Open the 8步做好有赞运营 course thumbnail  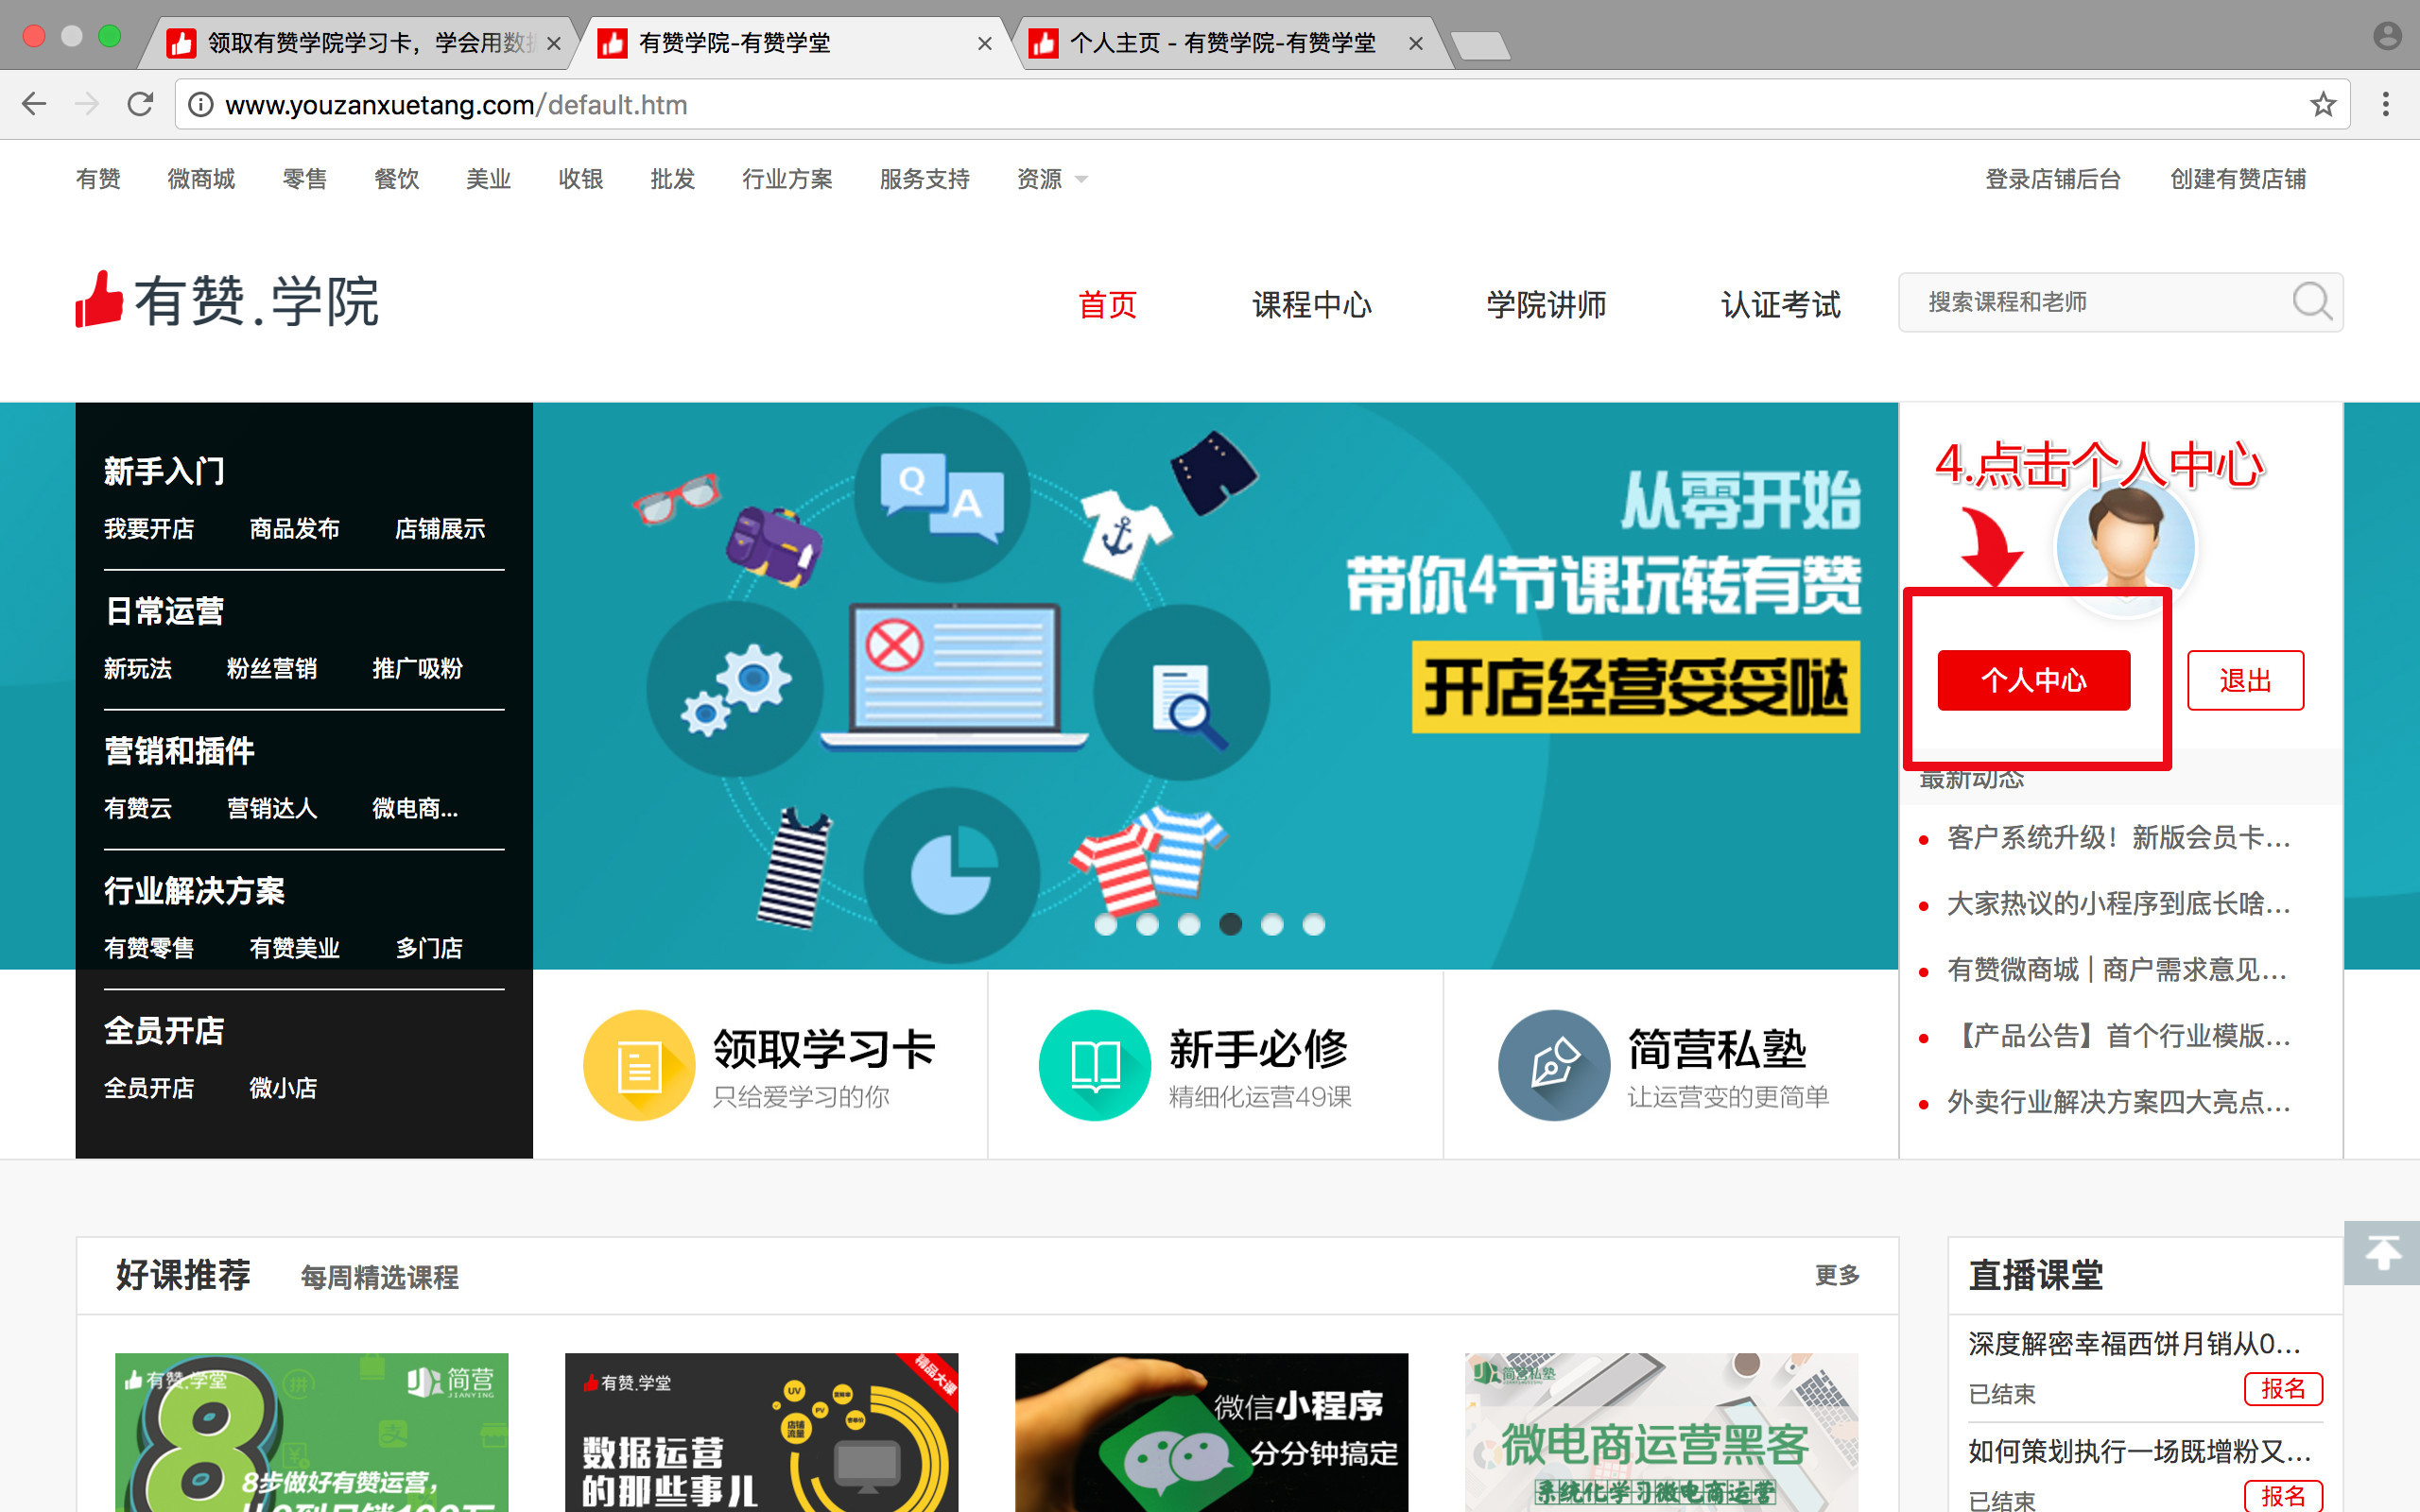point(311,1432)
